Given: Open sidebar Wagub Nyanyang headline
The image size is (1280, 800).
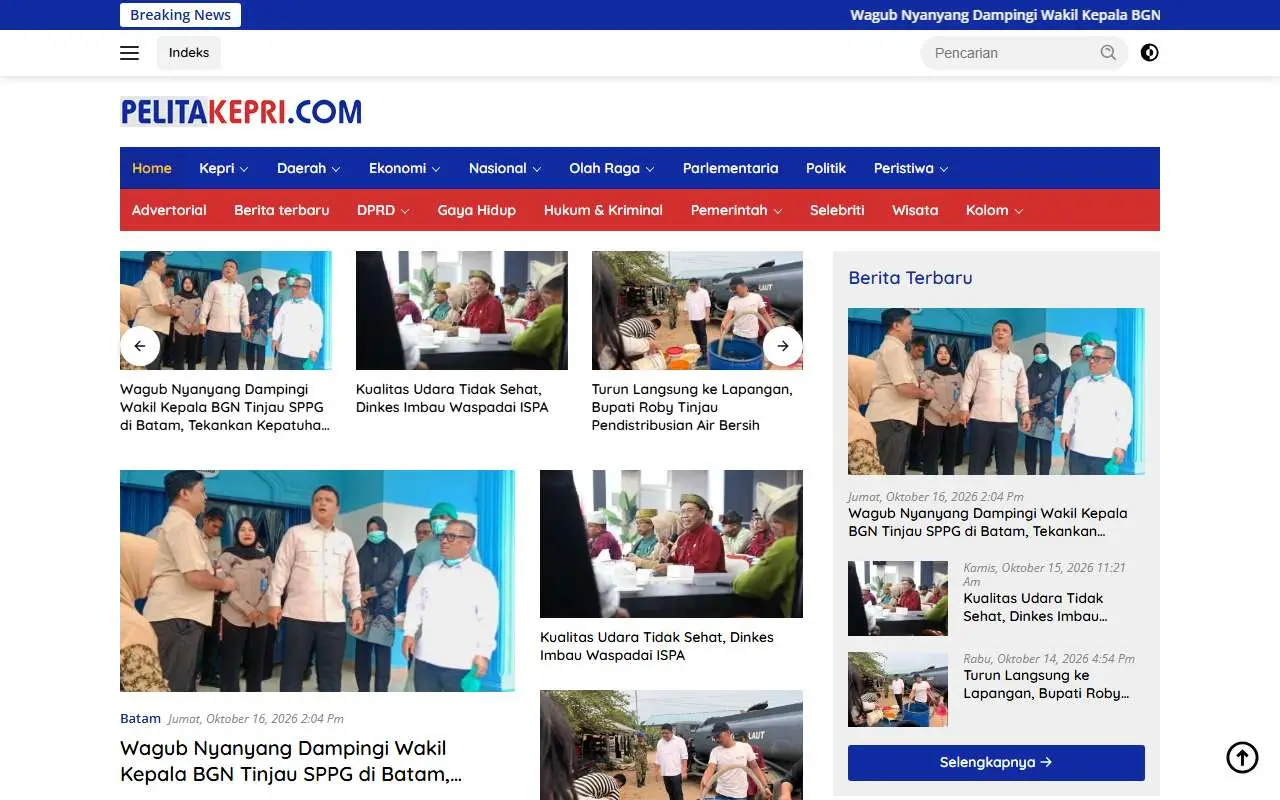Looking at the screenshot, I should pos(988,522).
